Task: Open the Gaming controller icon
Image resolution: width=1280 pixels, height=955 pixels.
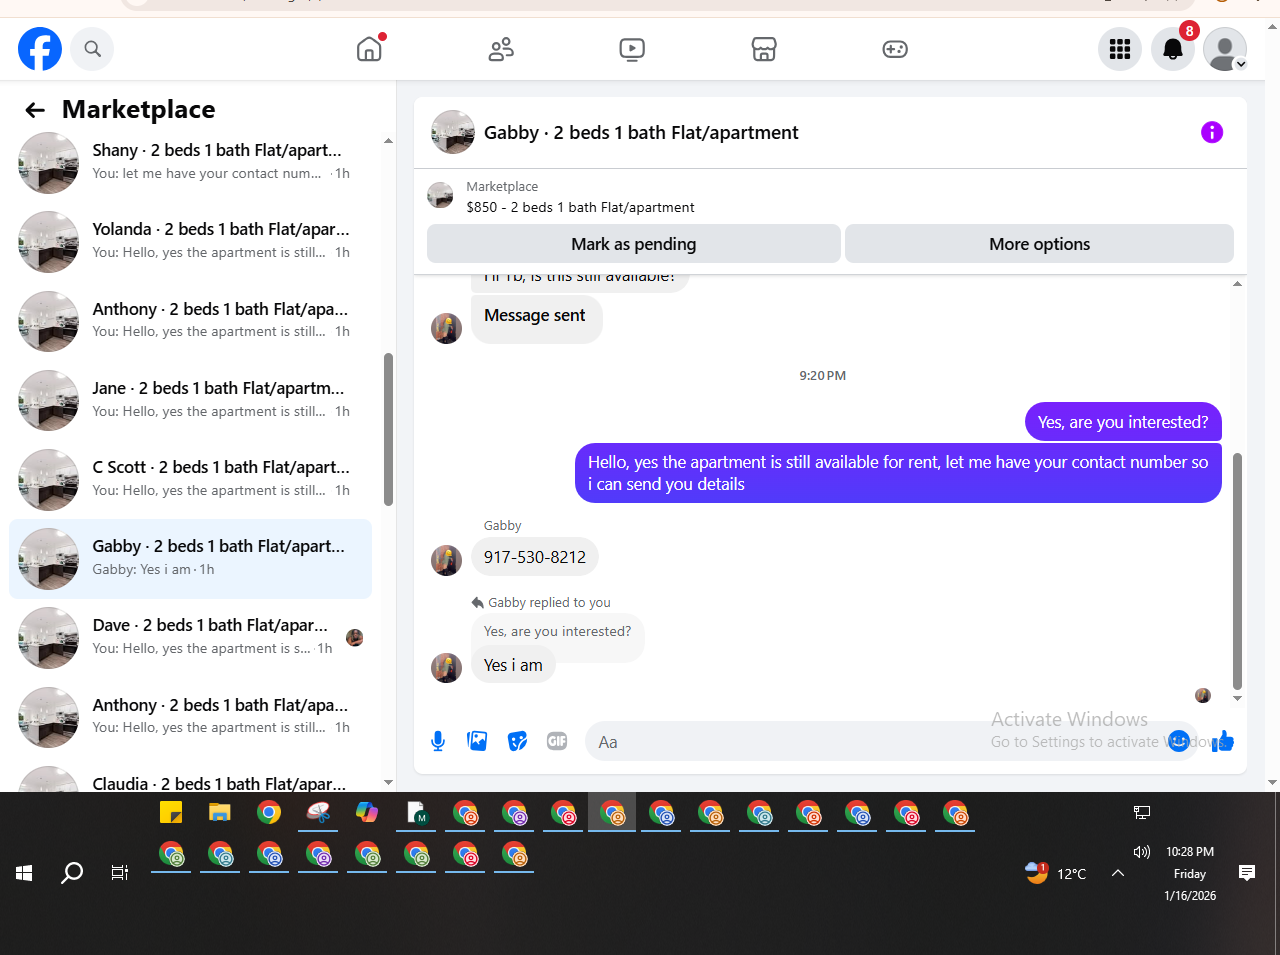Action: click(895, 48)
